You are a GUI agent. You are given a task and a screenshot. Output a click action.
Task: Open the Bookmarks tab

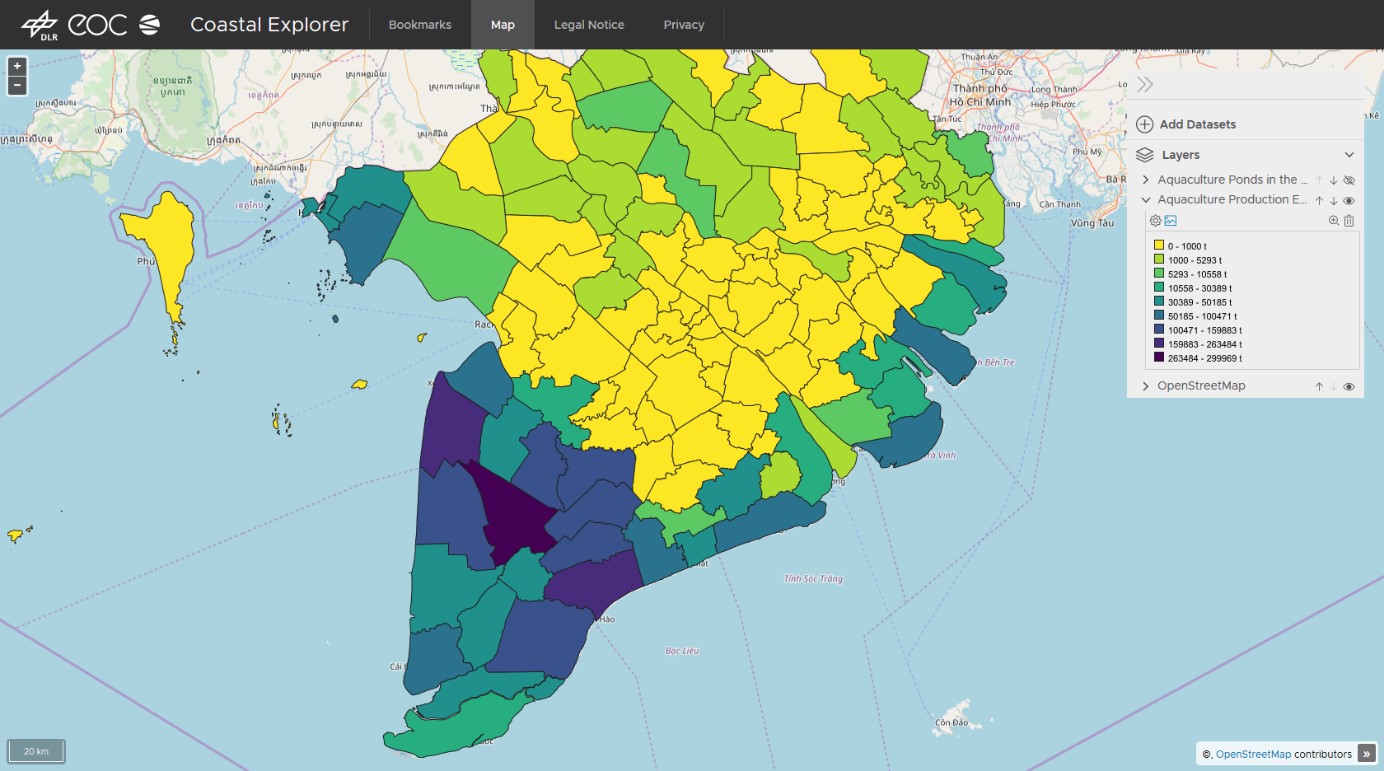[420, 25]
